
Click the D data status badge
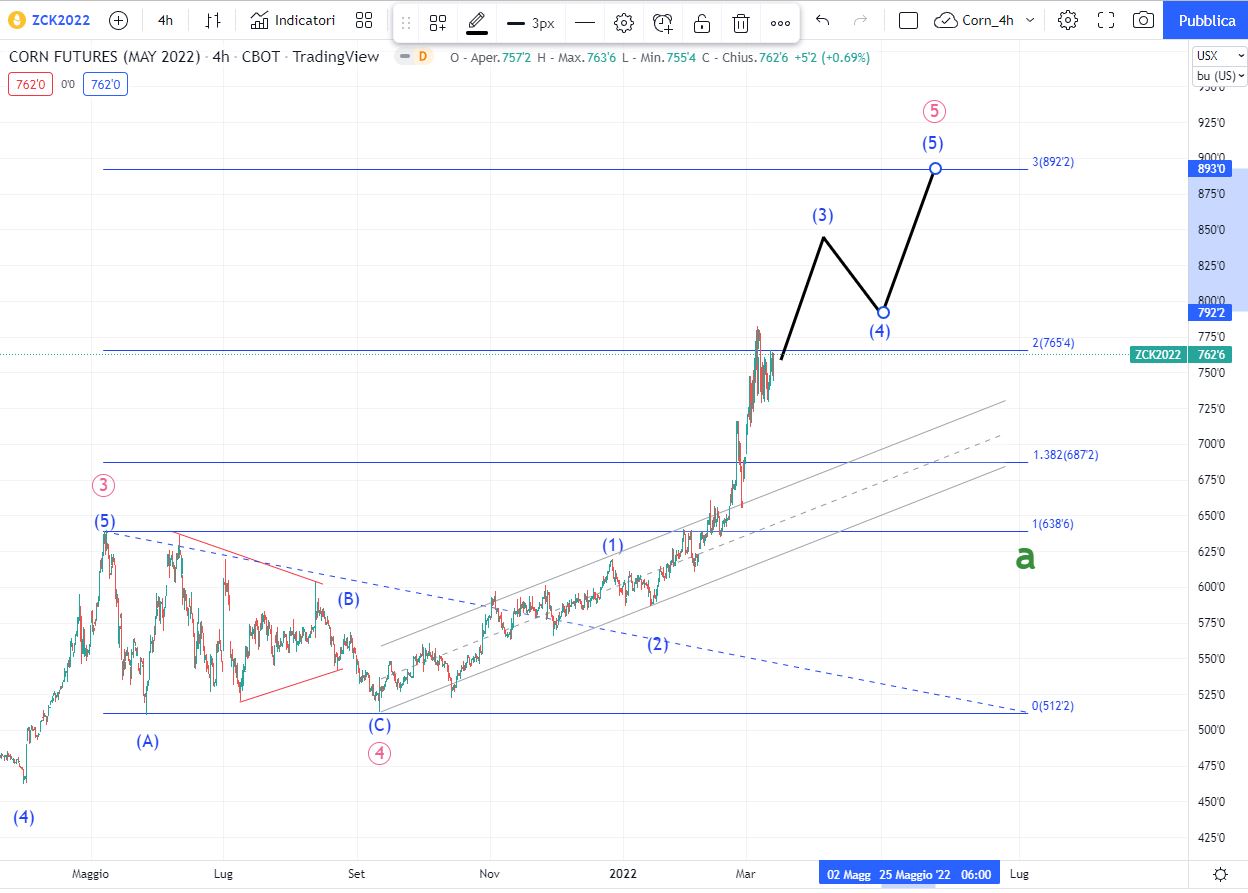[423, 57]
